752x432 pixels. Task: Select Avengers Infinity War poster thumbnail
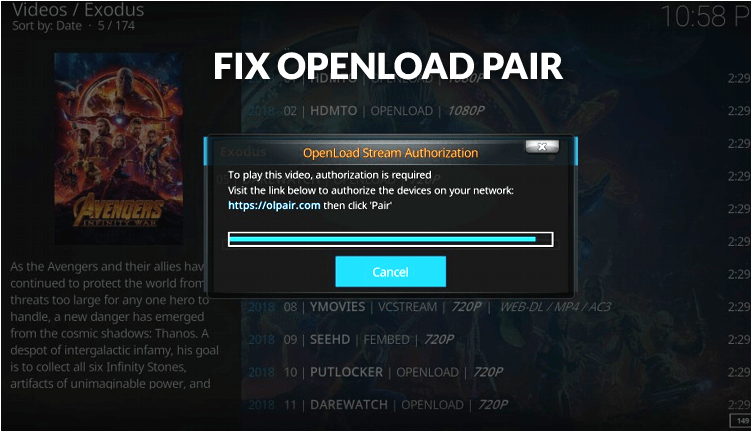pyautogui.click(x=118, y=149)
